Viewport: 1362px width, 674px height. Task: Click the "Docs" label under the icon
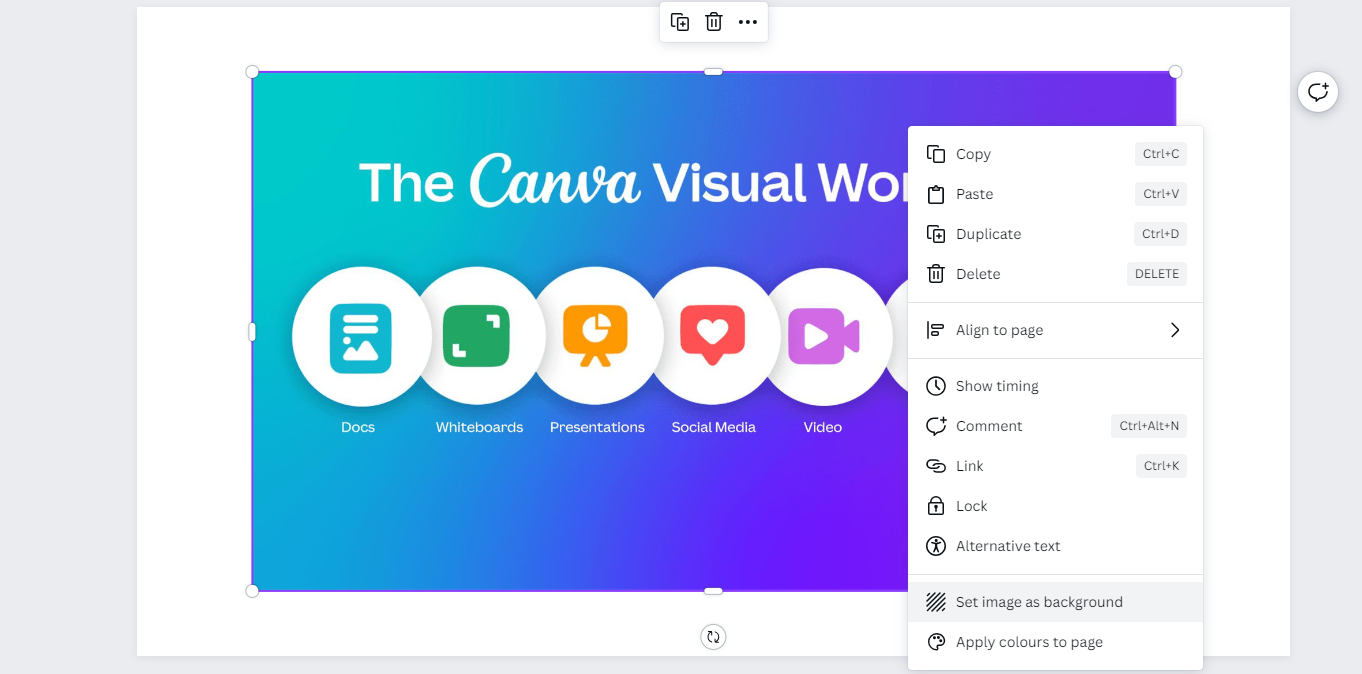tap(358, 427)
